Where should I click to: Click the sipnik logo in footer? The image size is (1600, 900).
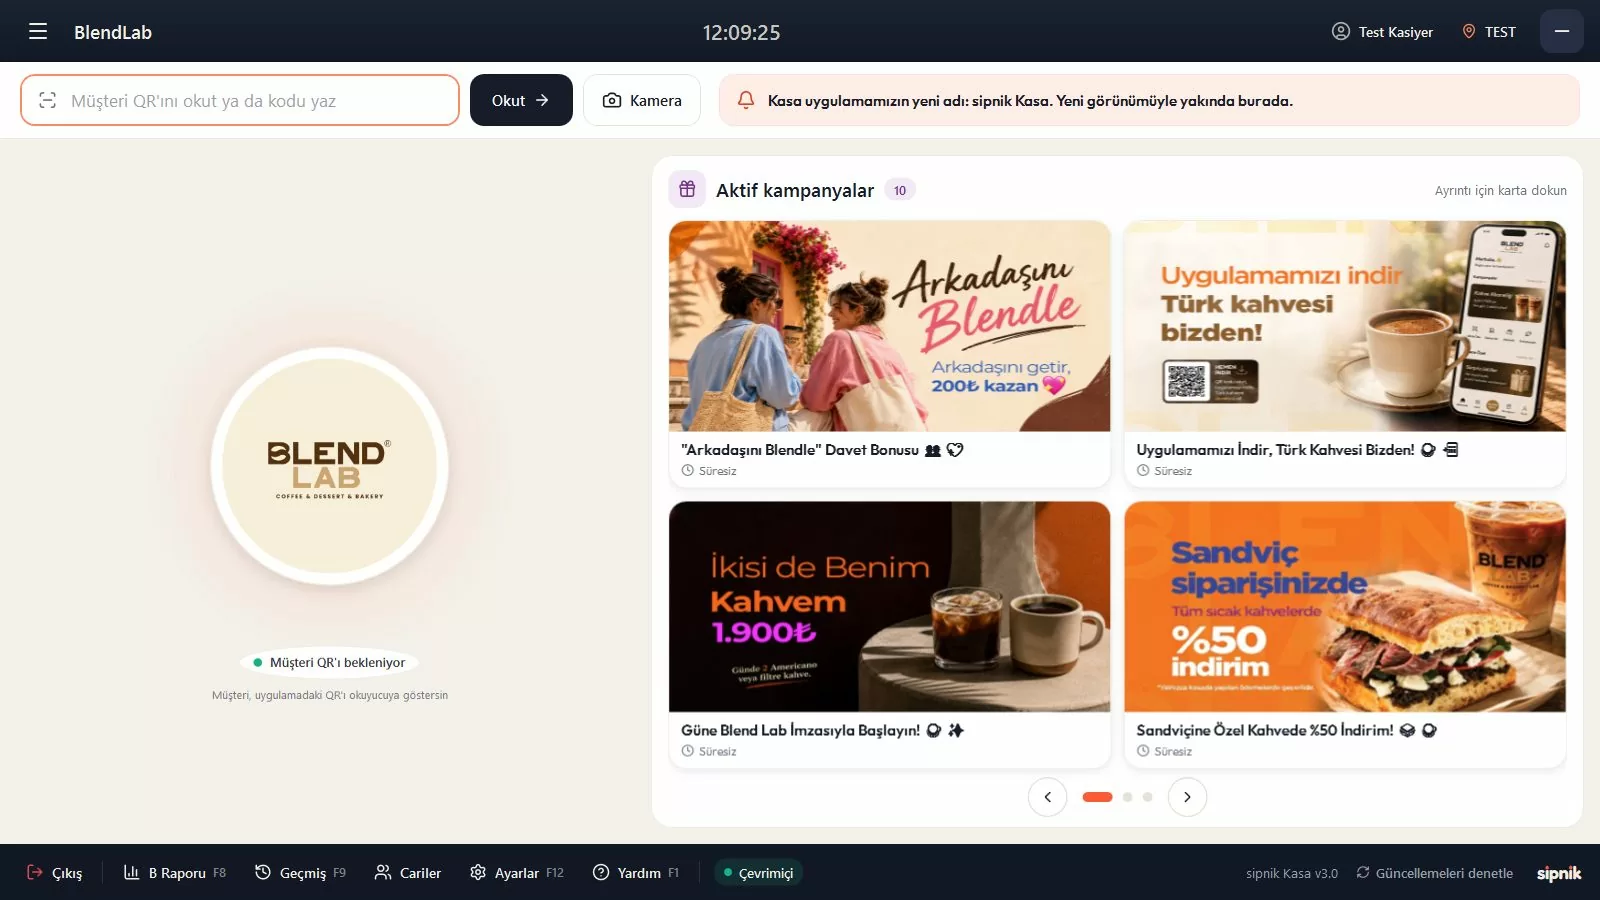click(1559, 873)
